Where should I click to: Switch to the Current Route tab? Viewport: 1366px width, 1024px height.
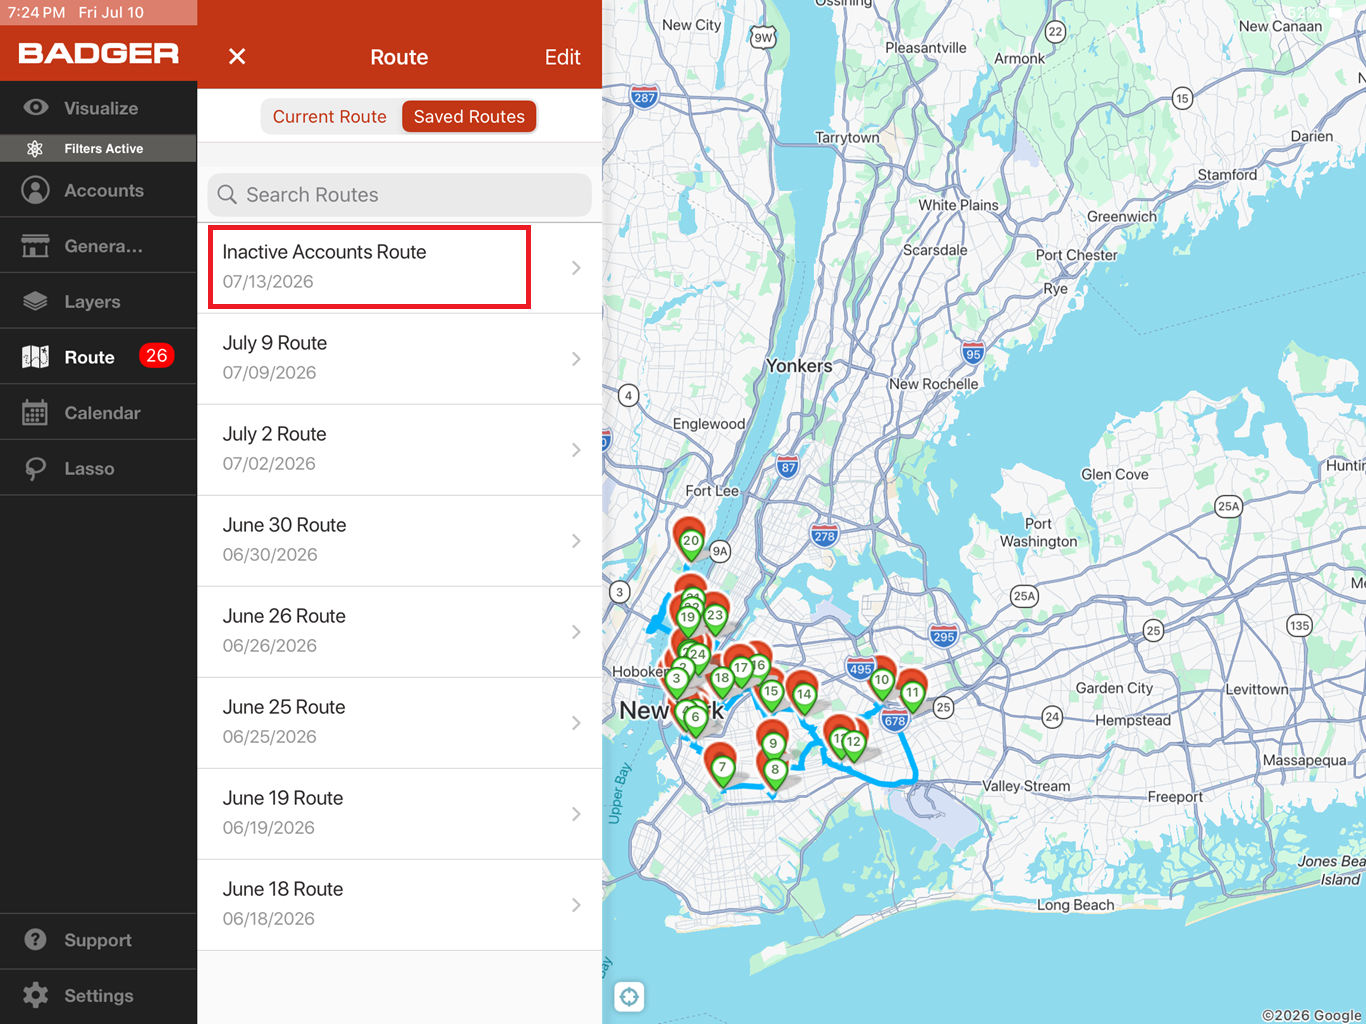tap(330, 117)
